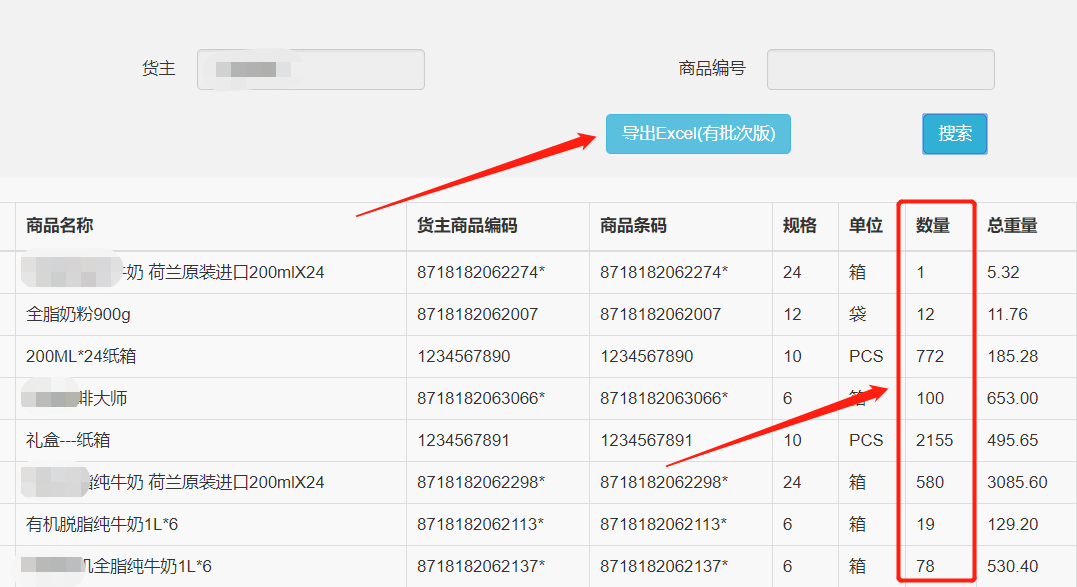This screenshot has width=1077, height=587.
Task: Select 货主商品编码 cell 8718182062274*
Action: click(x=481, y=273)
